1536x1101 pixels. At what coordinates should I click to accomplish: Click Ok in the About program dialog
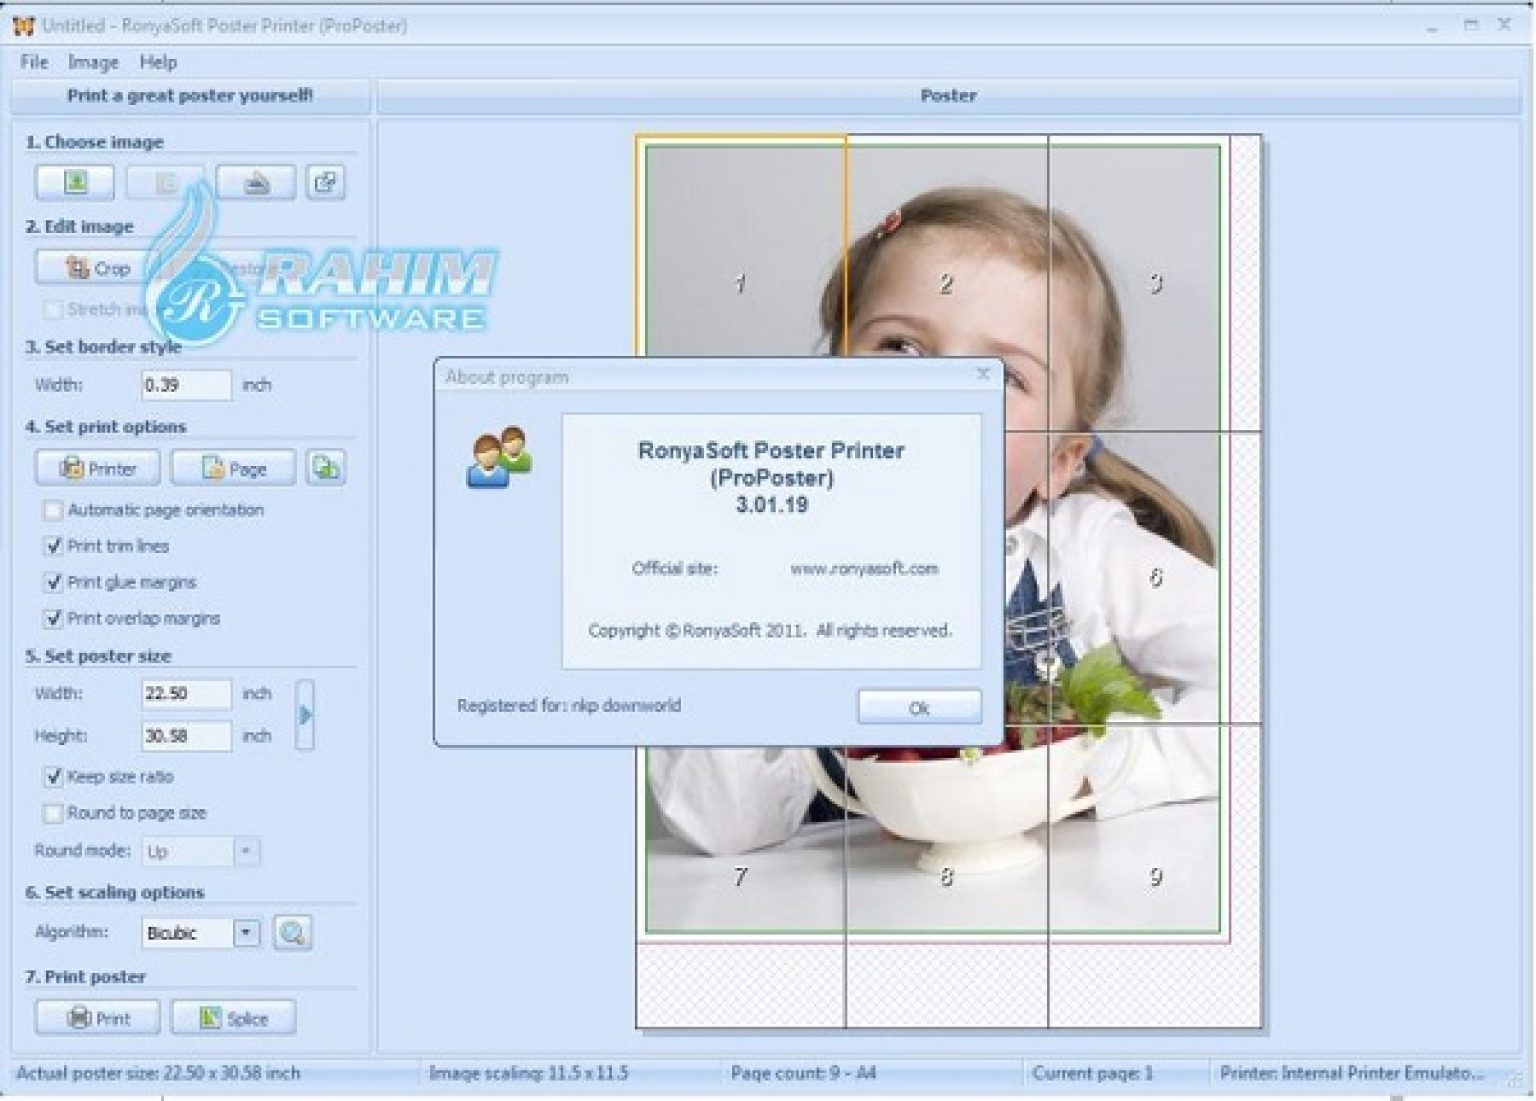click(x=917, y=706)
